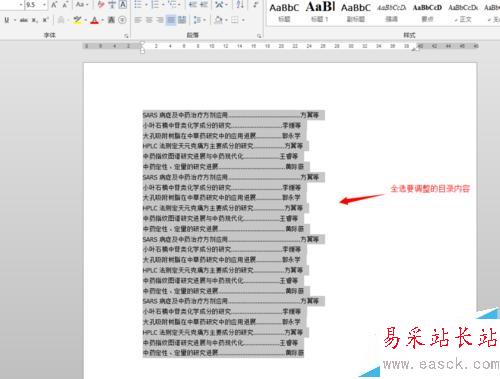Open the font name dropdown
Image resolution: width=500 pixels, height=379 pixels.
pos(21,5)
